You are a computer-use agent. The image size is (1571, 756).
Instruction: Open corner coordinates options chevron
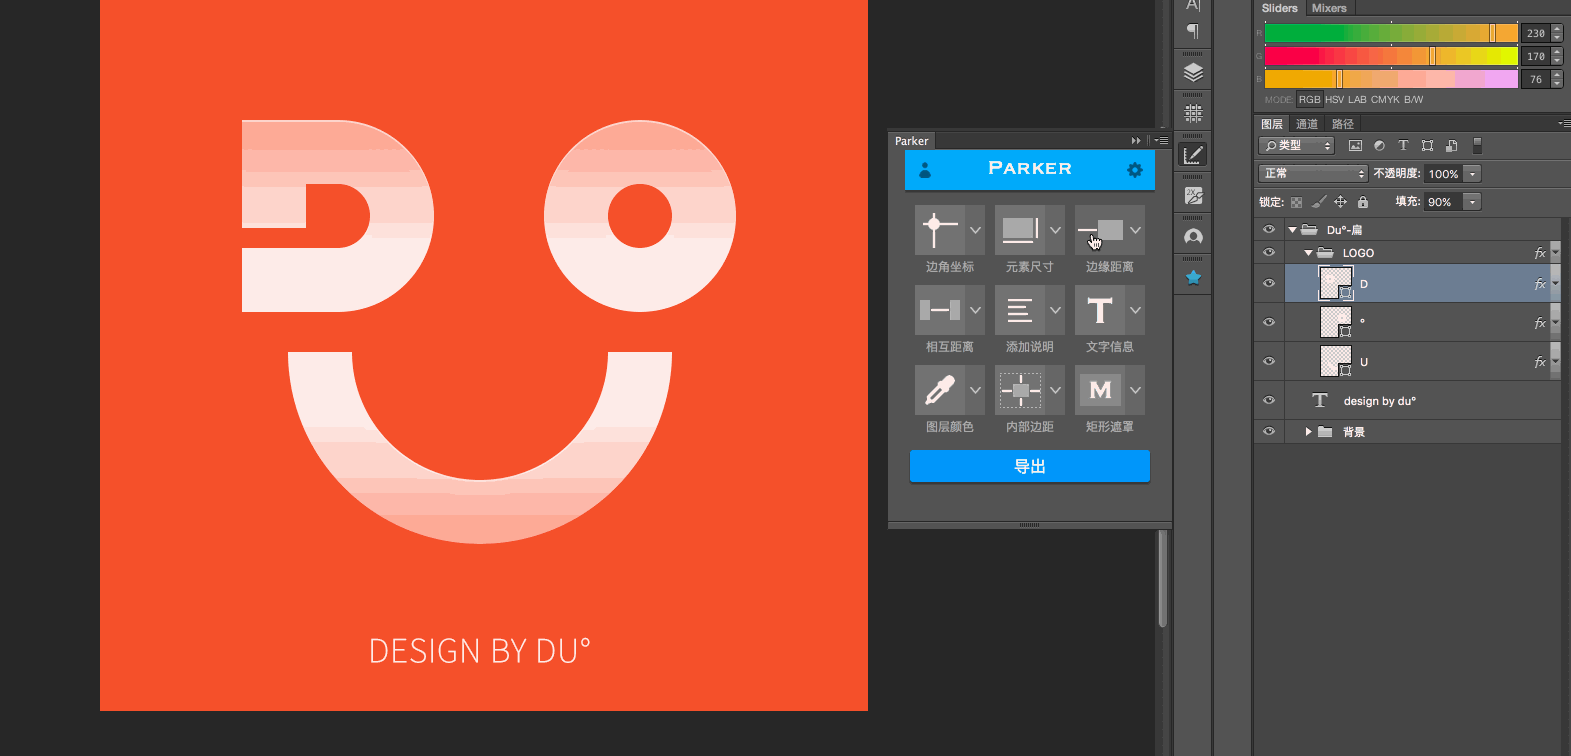point(975,230)
